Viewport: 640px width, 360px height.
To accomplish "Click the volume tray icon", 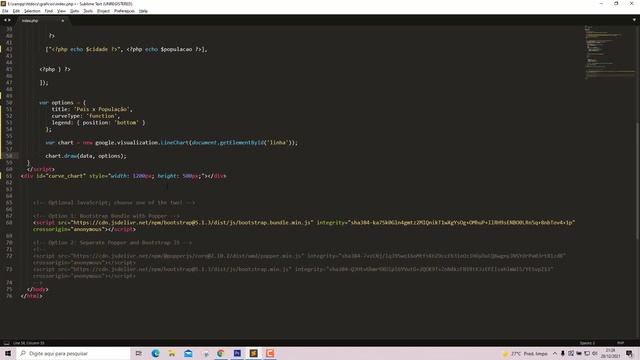I will coord(595,353).
